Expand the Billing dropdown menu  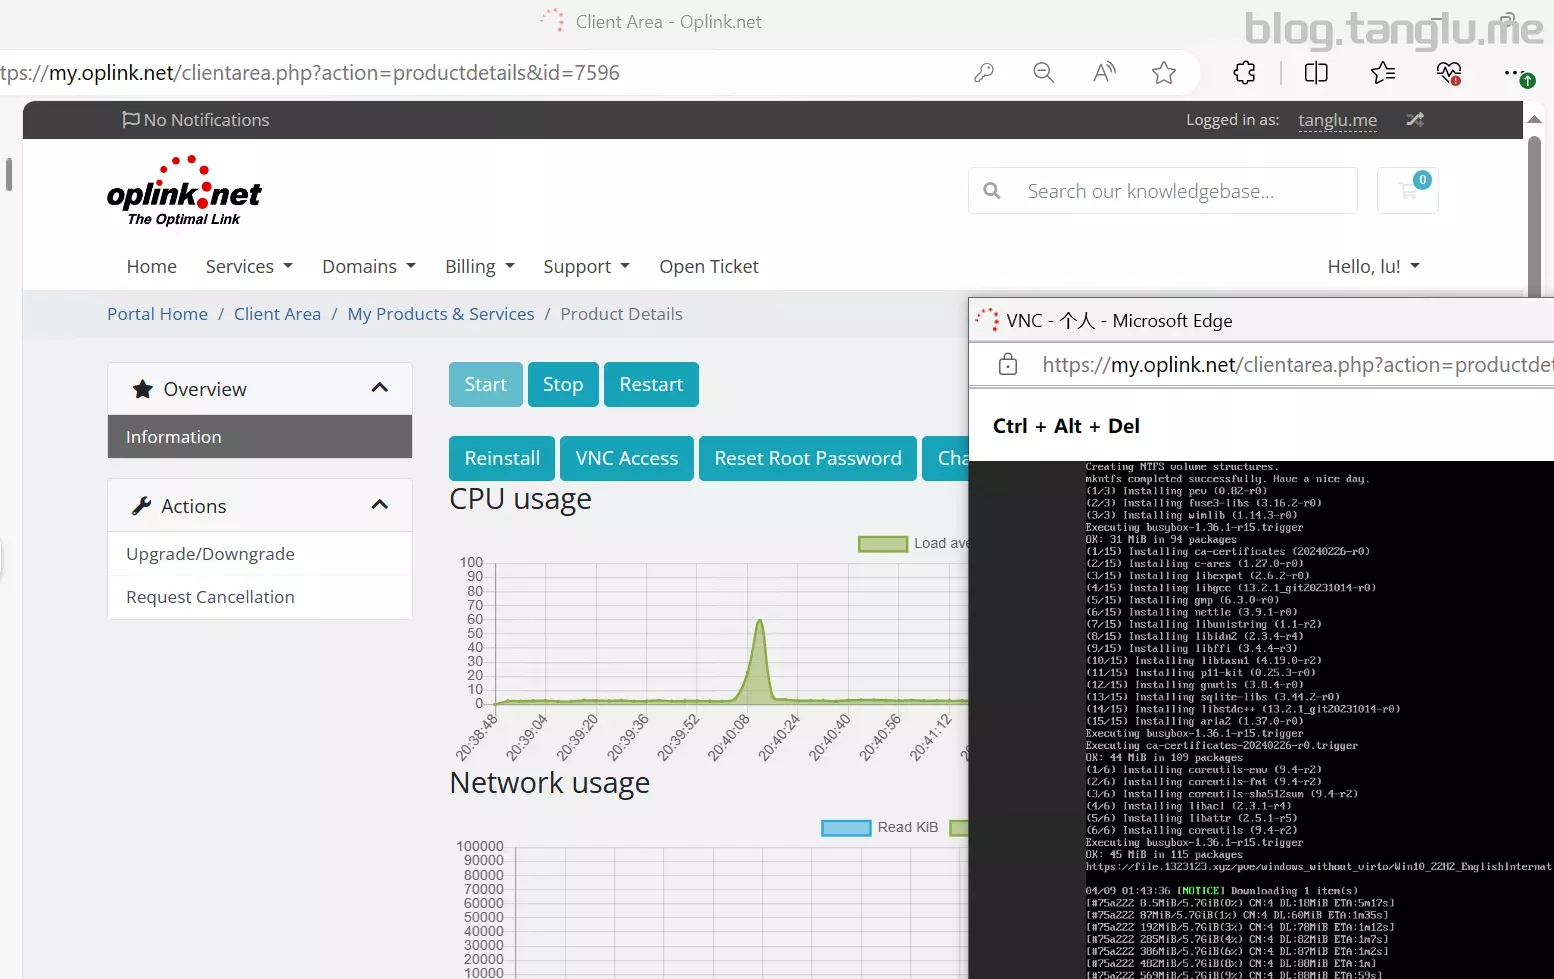coord(479,266)
